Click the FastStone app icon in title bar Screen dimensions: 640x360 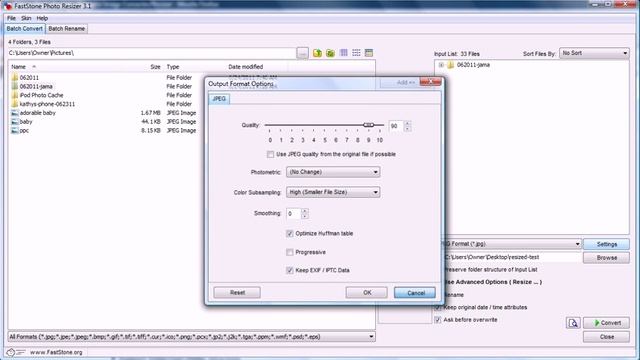7,6
